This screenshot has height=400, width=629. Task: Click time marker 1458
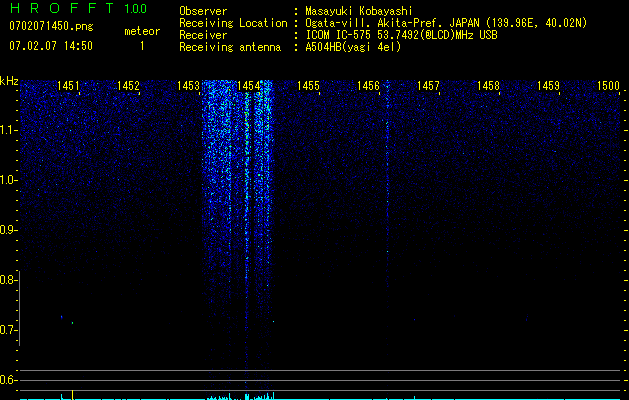(x=488, y=86)
